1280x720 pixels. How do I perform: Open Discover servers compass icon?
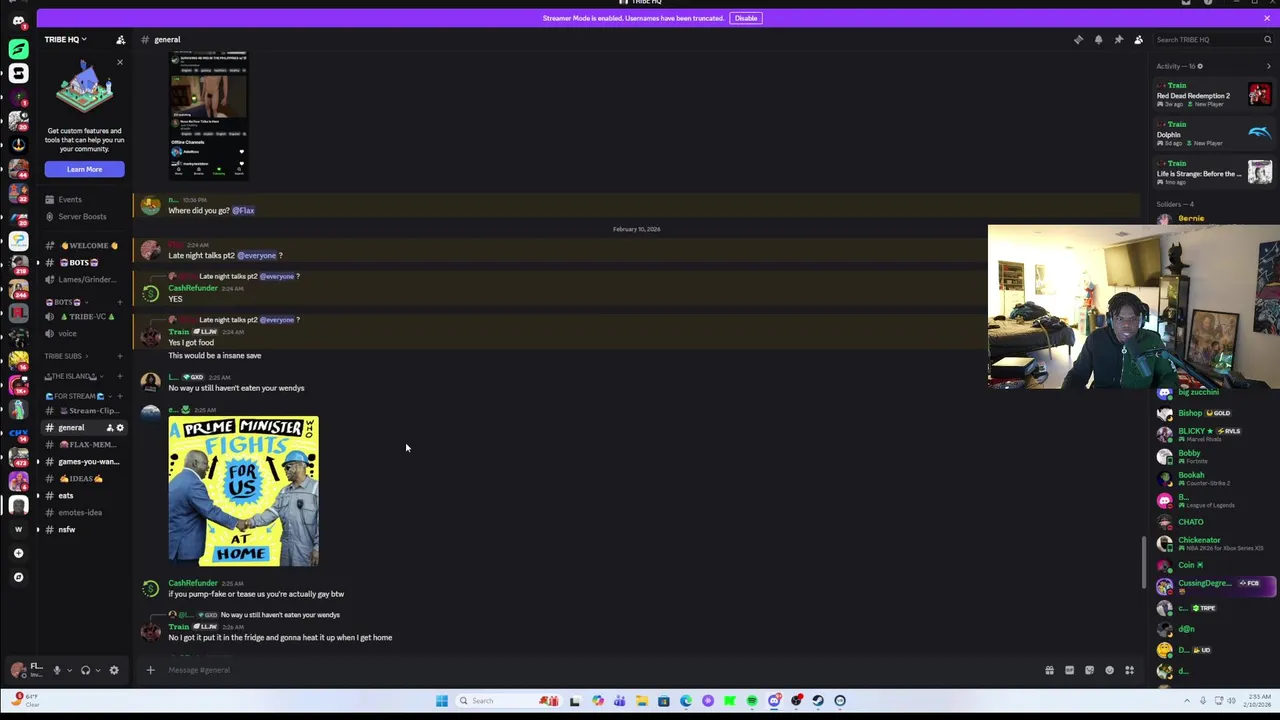coord(18,577)
